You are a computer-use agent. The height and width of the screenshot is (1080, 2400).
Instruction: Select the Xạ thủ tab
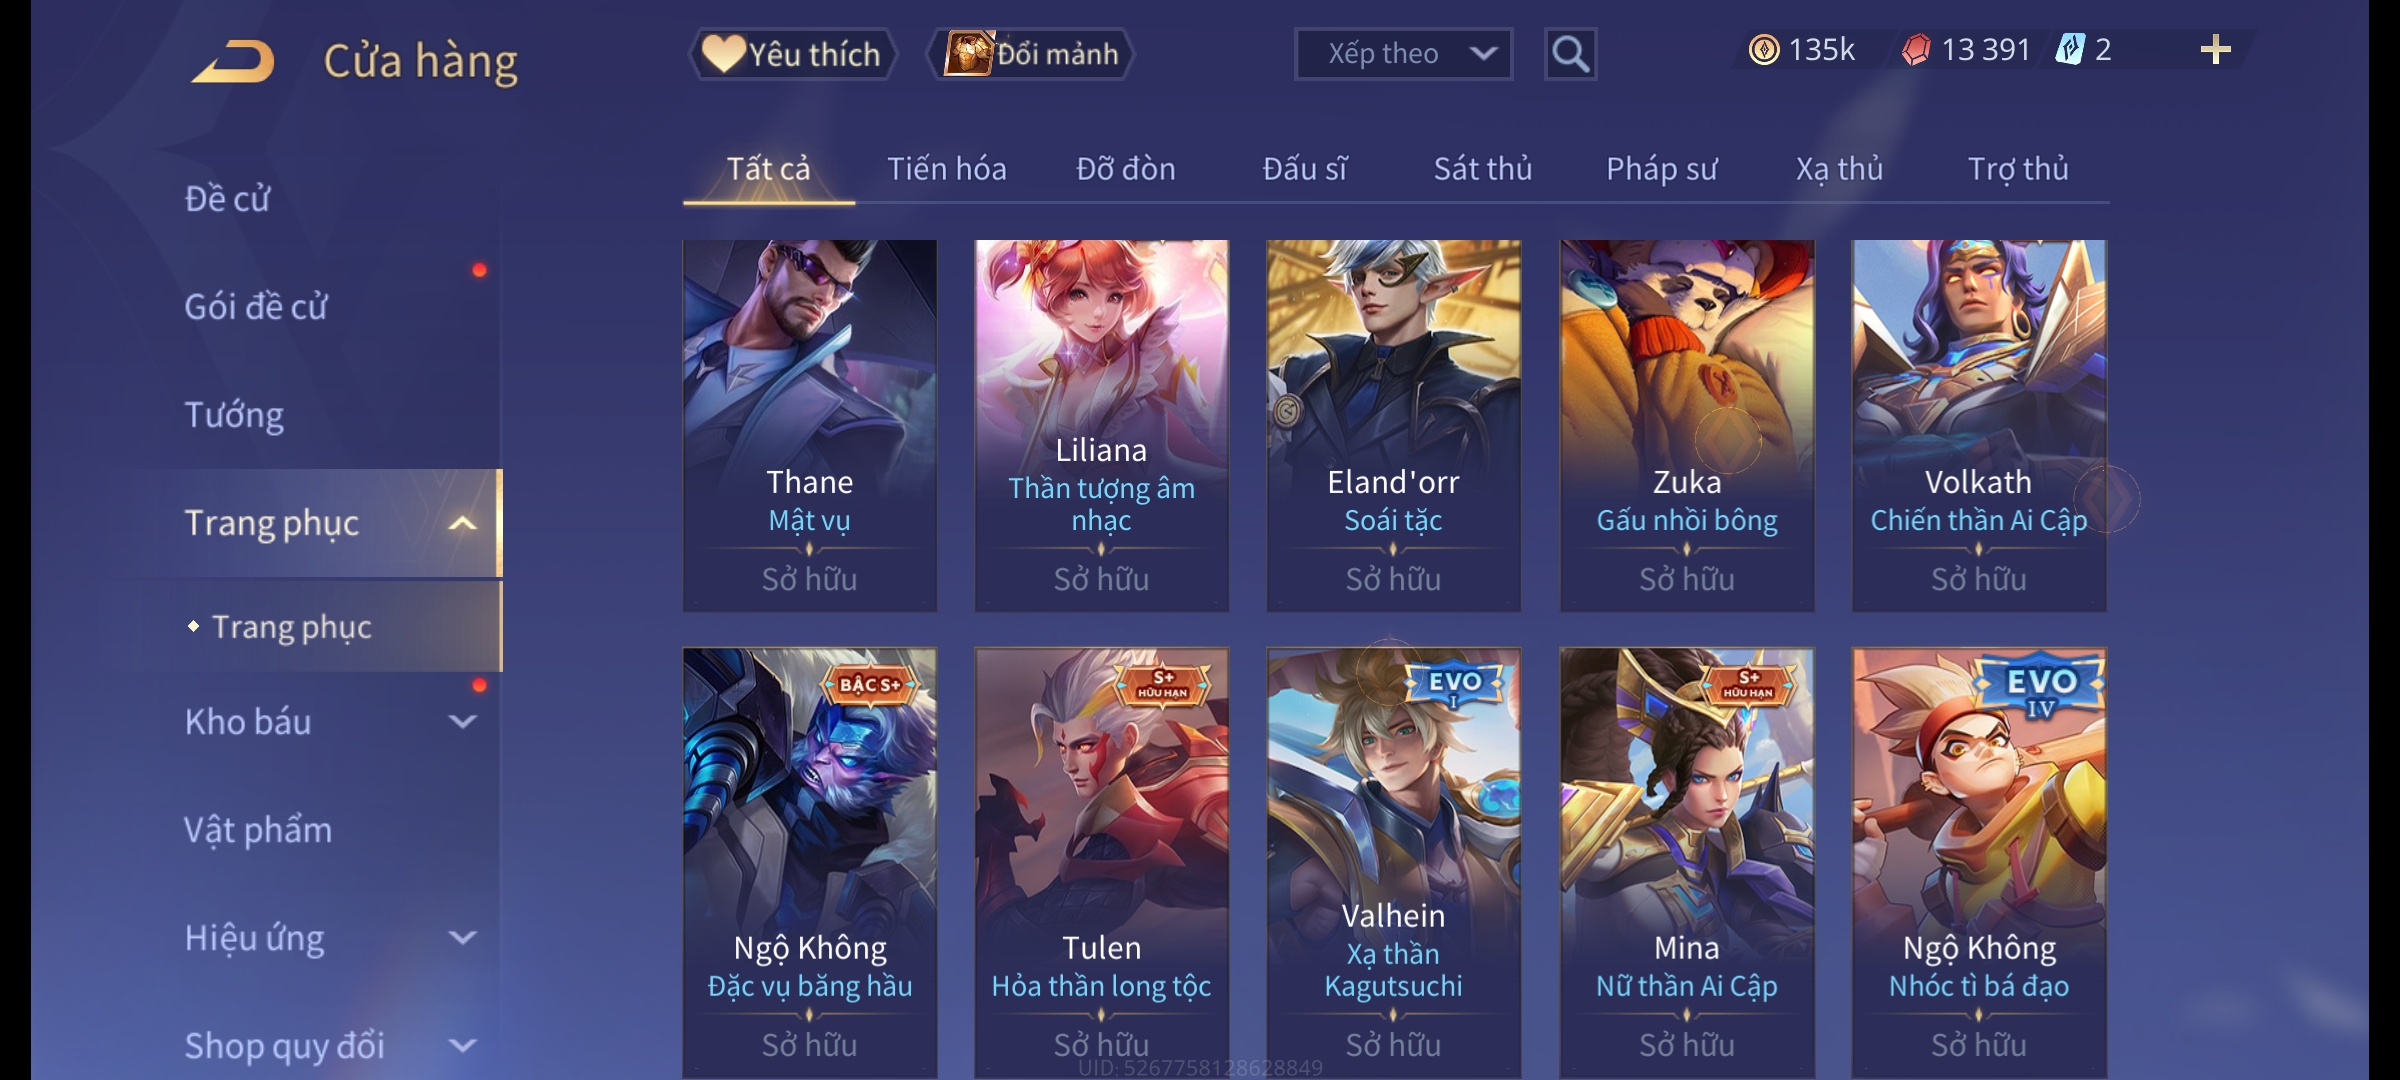click(x=1839, y=169)
